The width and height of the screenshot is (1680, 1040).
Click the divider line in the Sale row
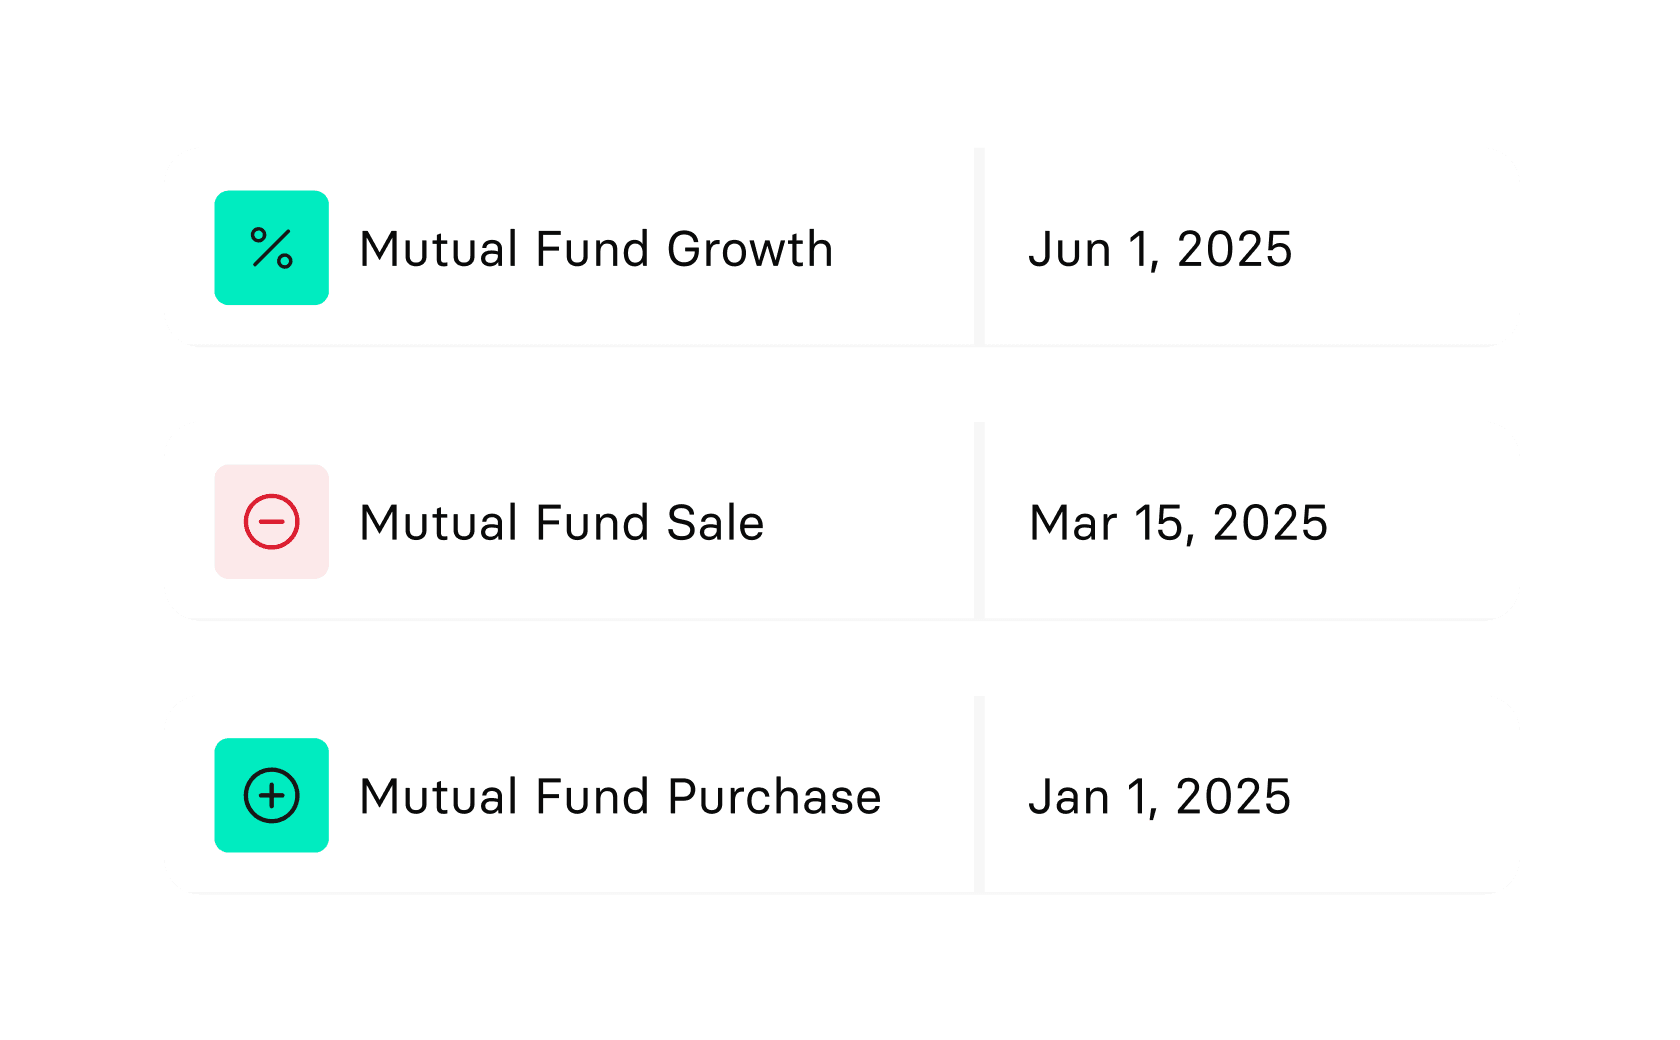tap(979, 522)
